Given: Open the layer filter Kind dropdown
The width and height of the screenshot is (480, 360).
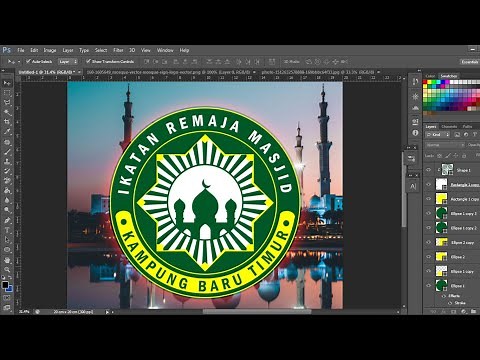Looking at the screenshot, I should (x=438, y=135).
